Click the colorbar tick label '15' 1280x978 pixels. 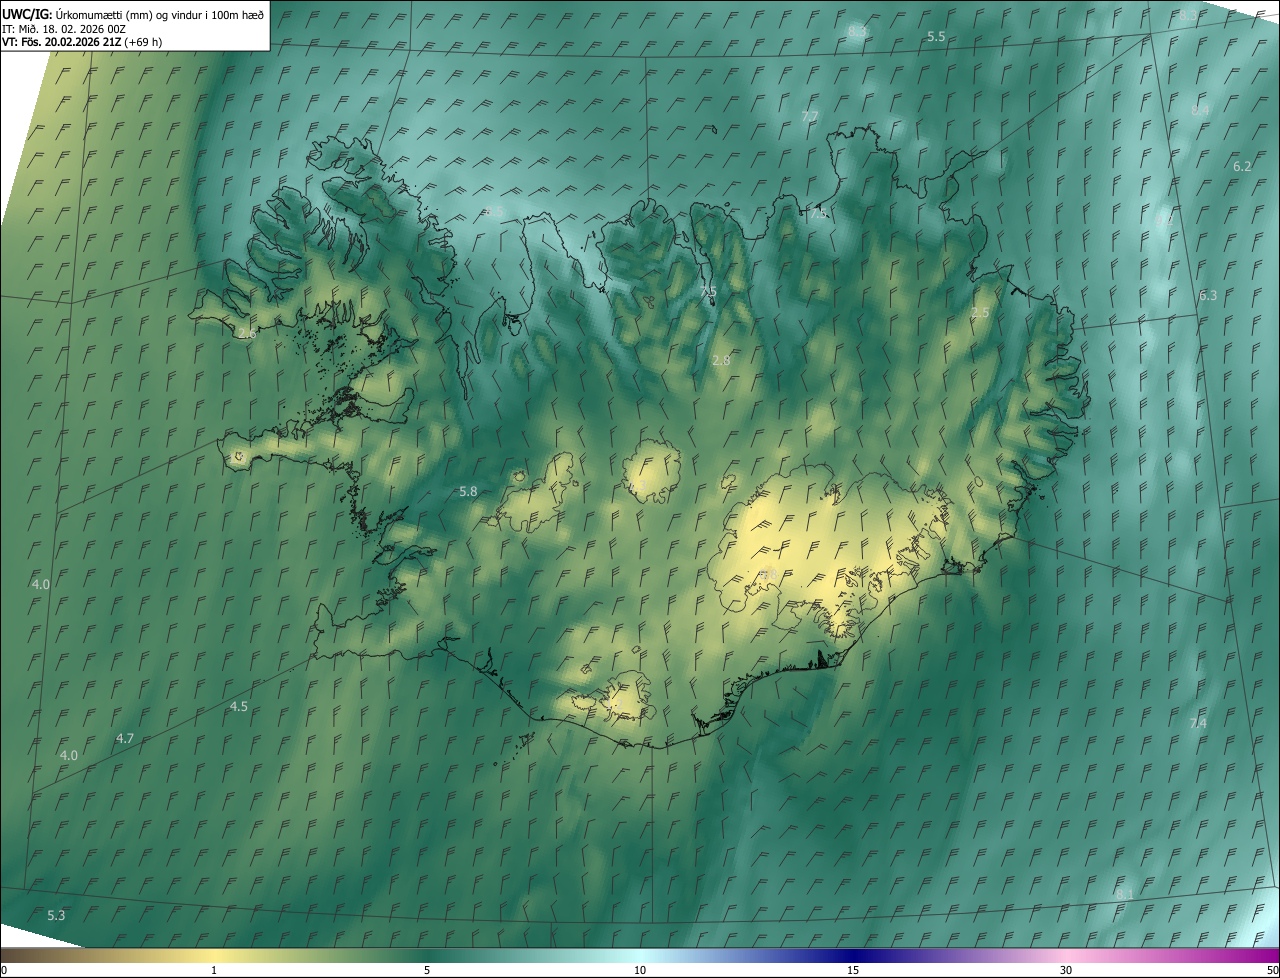(x=853, y=970)
